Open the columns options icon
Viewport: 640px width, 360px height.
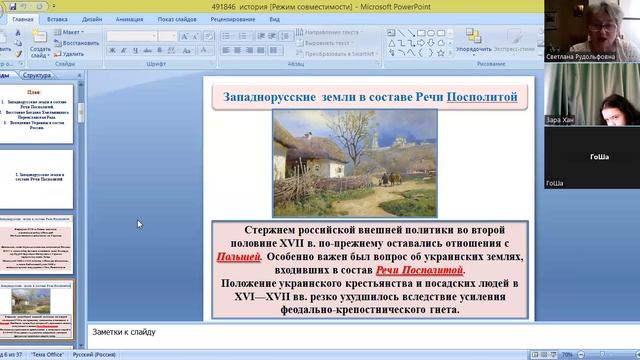tap(275, 50)
